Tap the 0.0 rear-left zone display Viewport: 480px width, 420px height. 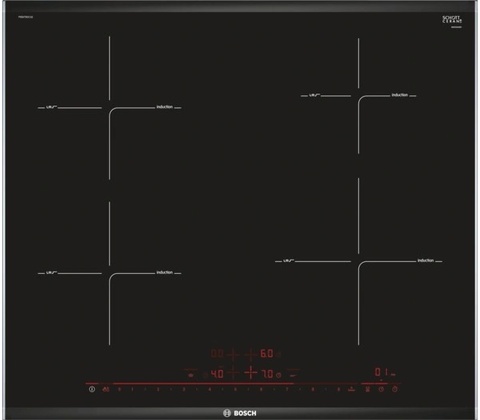coord(217,354)
